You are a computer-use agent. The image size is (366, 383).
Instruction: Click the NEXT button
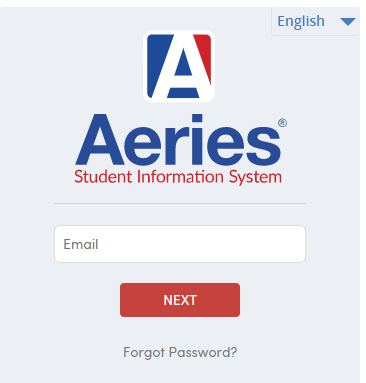coord(180,300)
